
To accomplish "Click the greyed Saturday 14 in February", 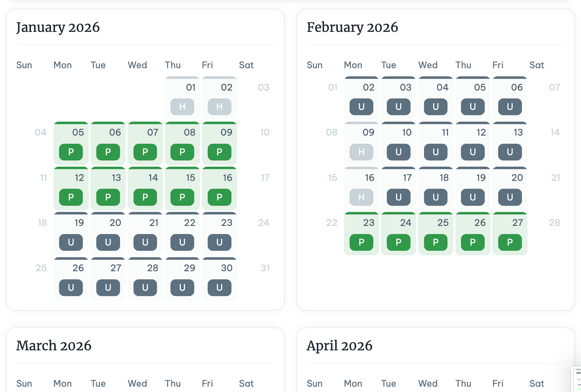I will point(555,133).
